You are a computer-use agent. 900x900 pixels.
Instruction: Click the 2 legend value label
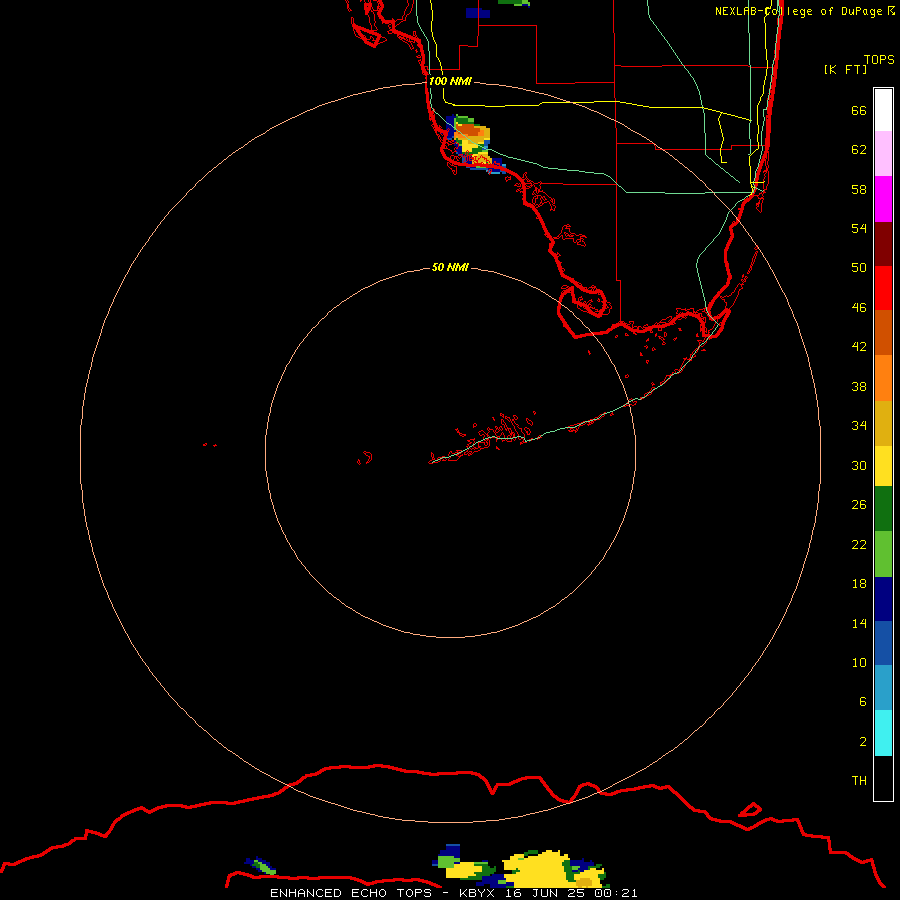[x=862, y=742]
